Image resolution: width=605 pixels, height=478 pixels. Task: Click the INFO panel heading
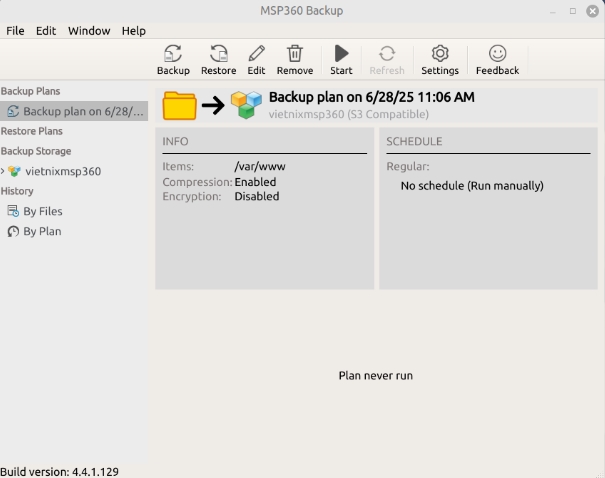[175, 142]
